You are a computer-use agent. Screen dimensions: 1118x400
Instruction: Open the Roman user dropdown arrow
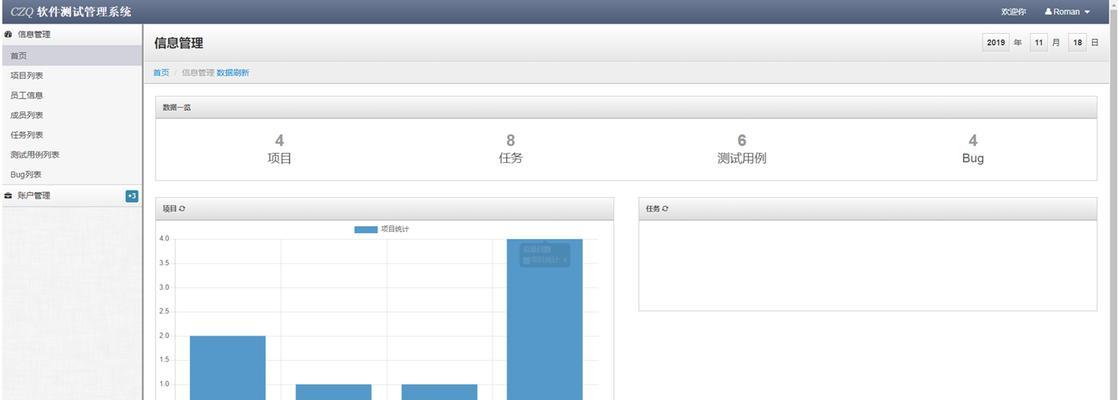(x=1087, y=12)
